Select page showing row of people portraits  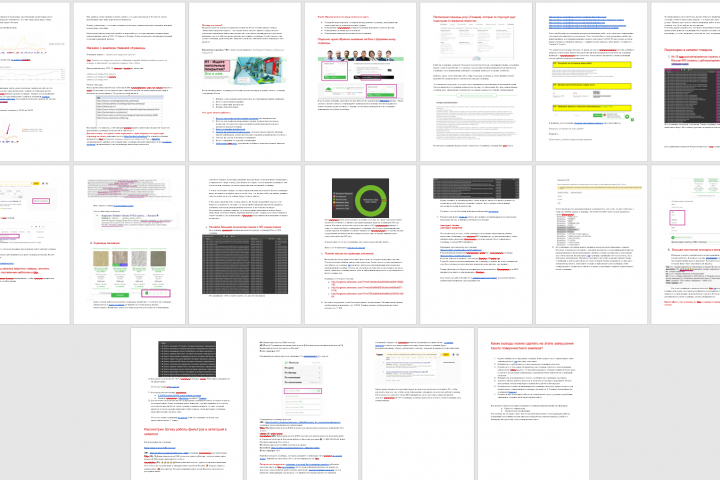click(360, 82)
